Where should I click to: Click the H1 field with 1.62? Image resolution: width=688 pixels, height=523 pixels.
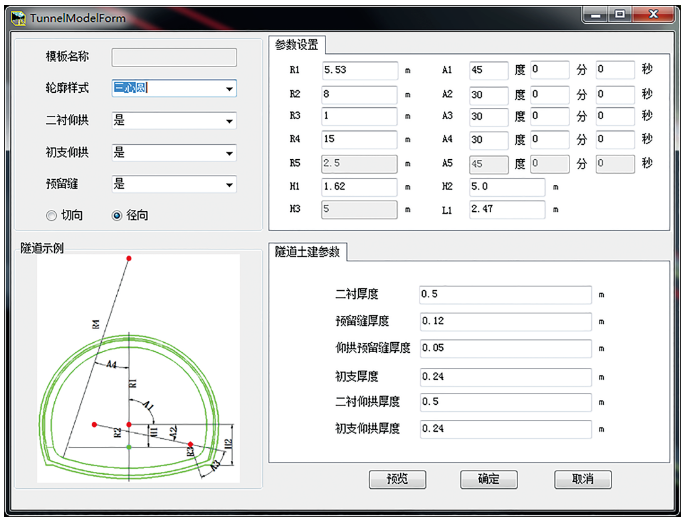coord(360,186)
